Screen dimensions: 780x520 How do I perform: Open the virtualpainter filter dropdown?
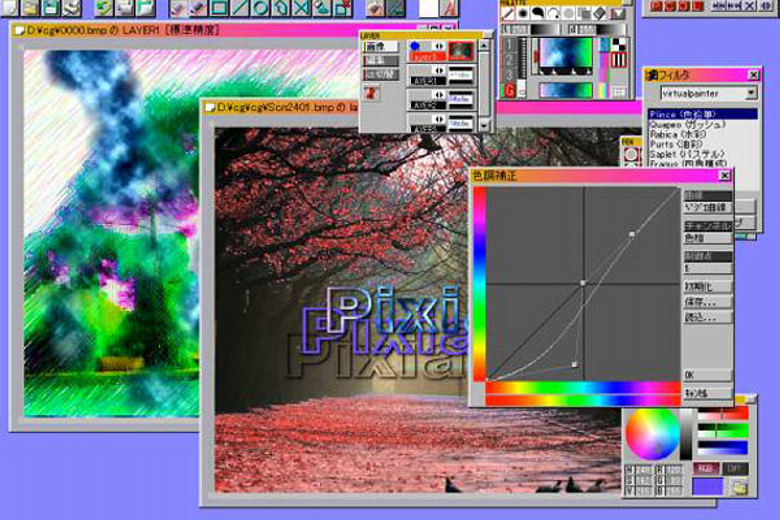coord(751,93)
